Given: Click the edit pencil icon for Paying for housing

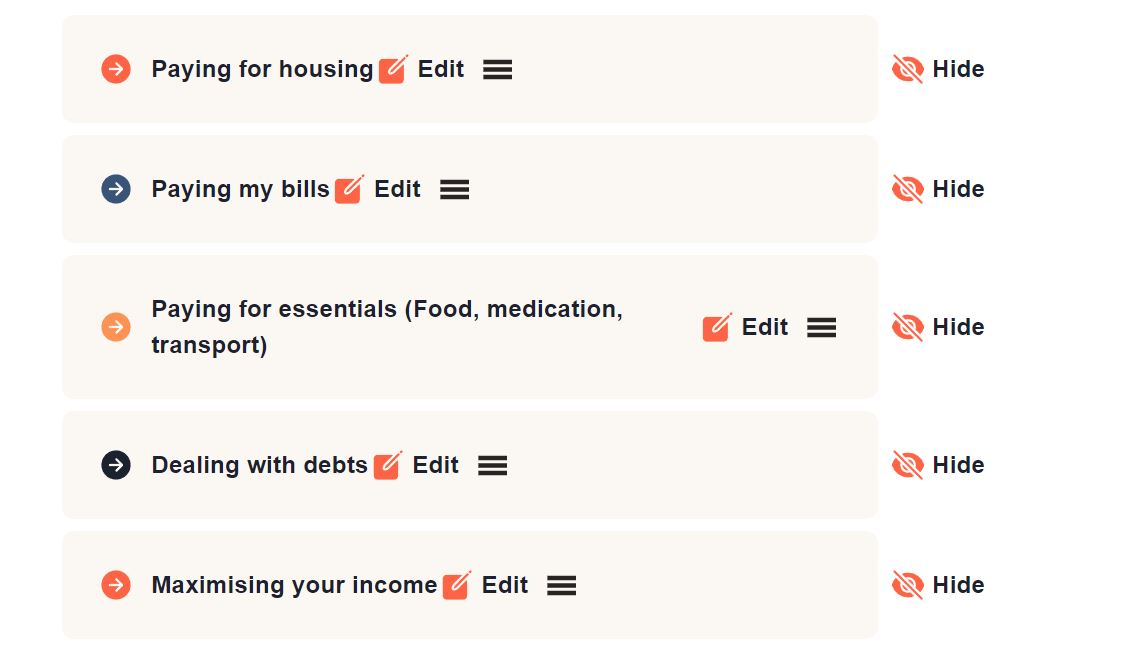Looking at the screenshot, I should click(x=392, y=69).
